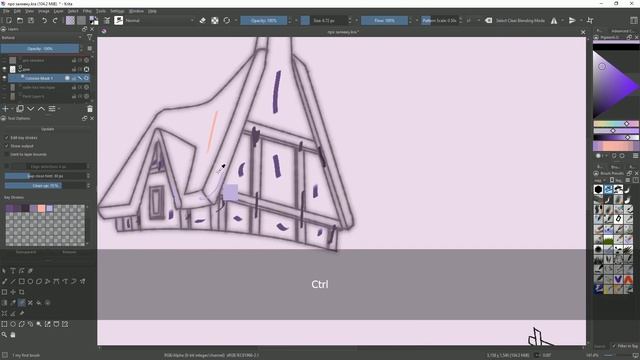The image size is (640, 360).
Task: Open the brush preset chooser
Action: [x=119, y=20]
